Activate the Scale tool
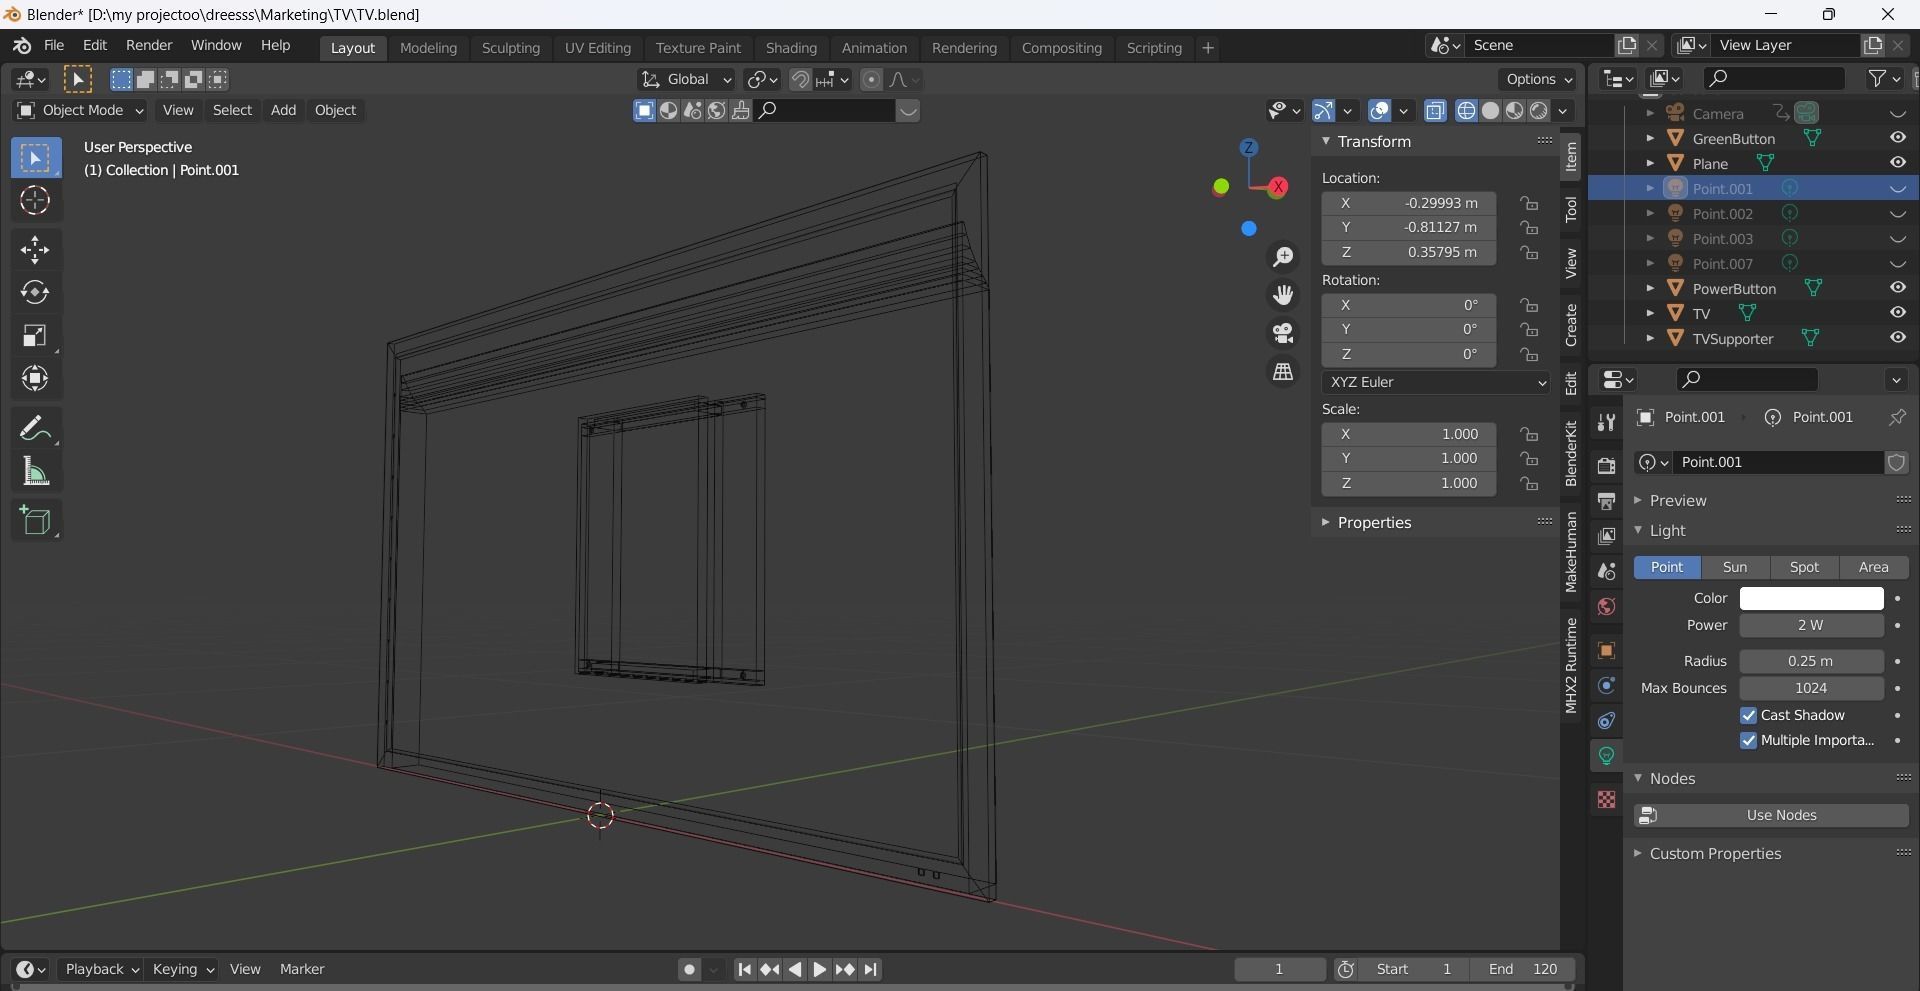This screenshot has width=1920, height=991. click(35, 335)
